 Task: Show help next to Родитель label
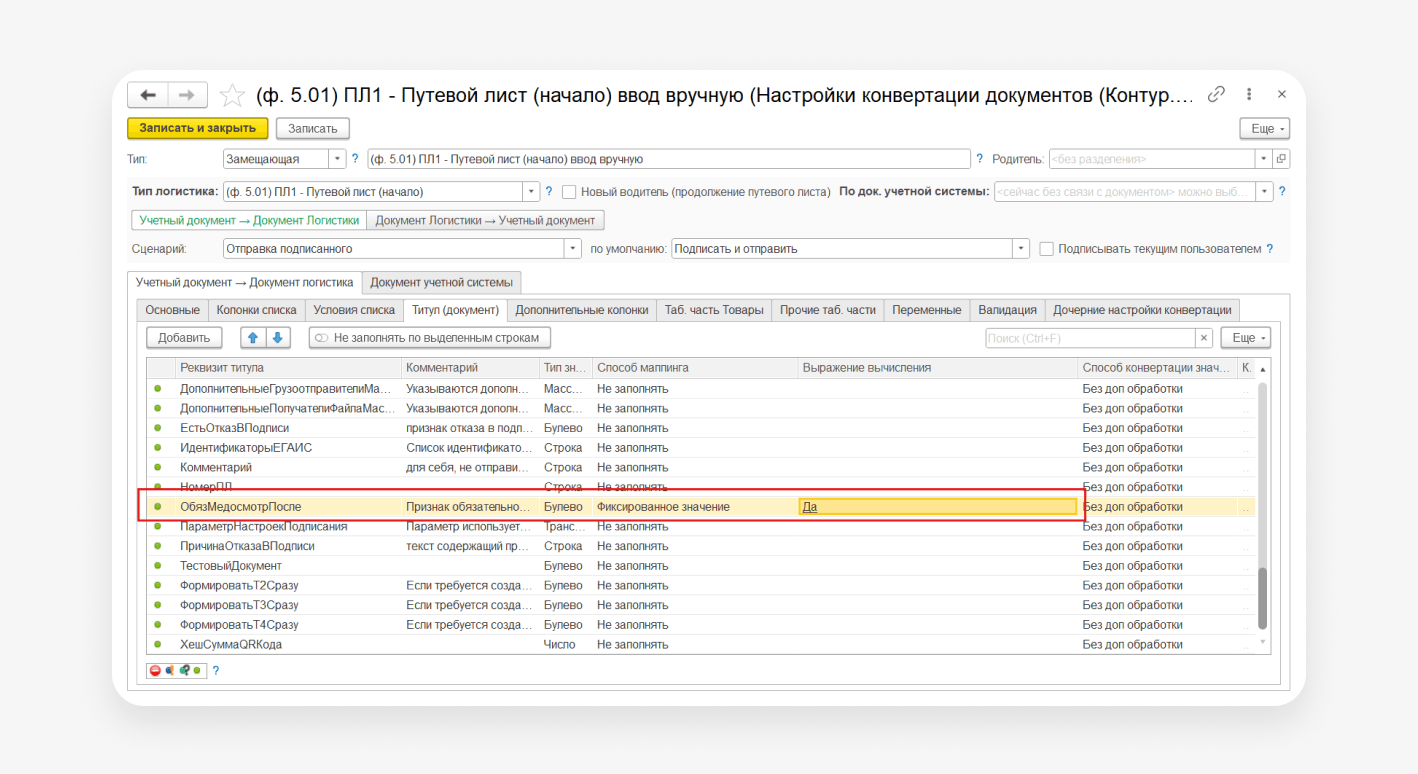coord(980,159)
